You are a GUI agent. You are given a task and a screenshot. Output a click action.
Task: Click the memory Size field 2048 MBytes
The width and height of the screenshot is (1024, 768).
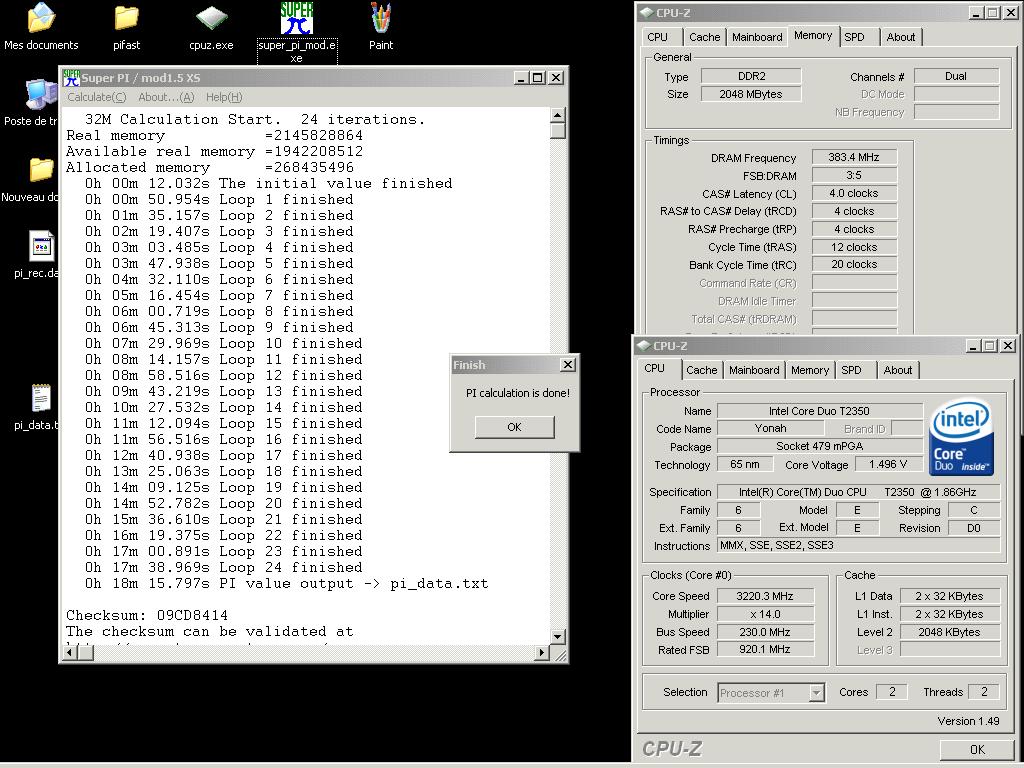click(751, 94)
